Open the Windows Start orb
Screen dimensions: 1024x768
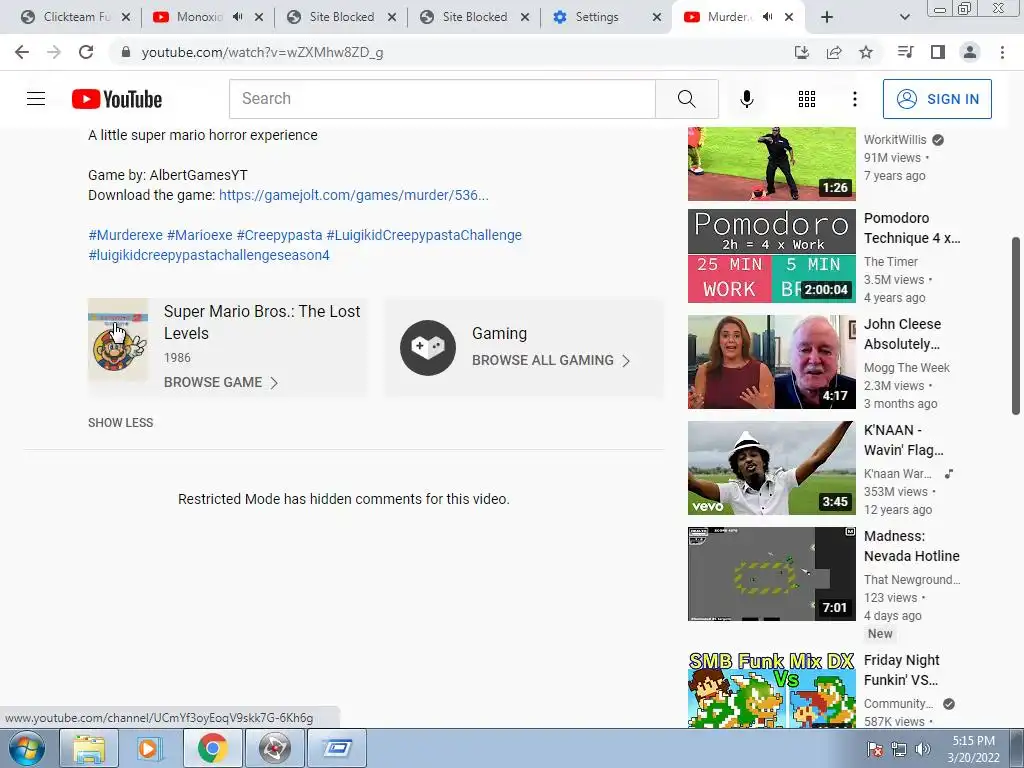tap(26, 748)
